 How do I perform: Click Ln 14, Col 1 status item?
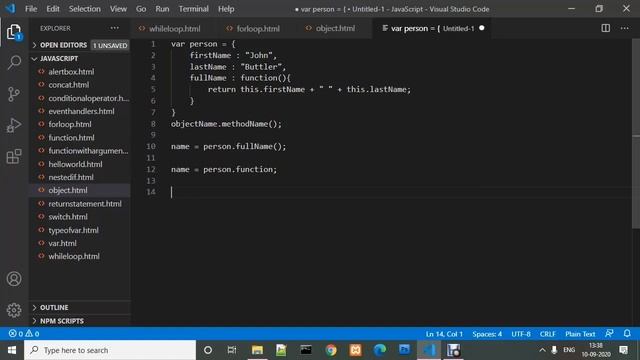444,334
